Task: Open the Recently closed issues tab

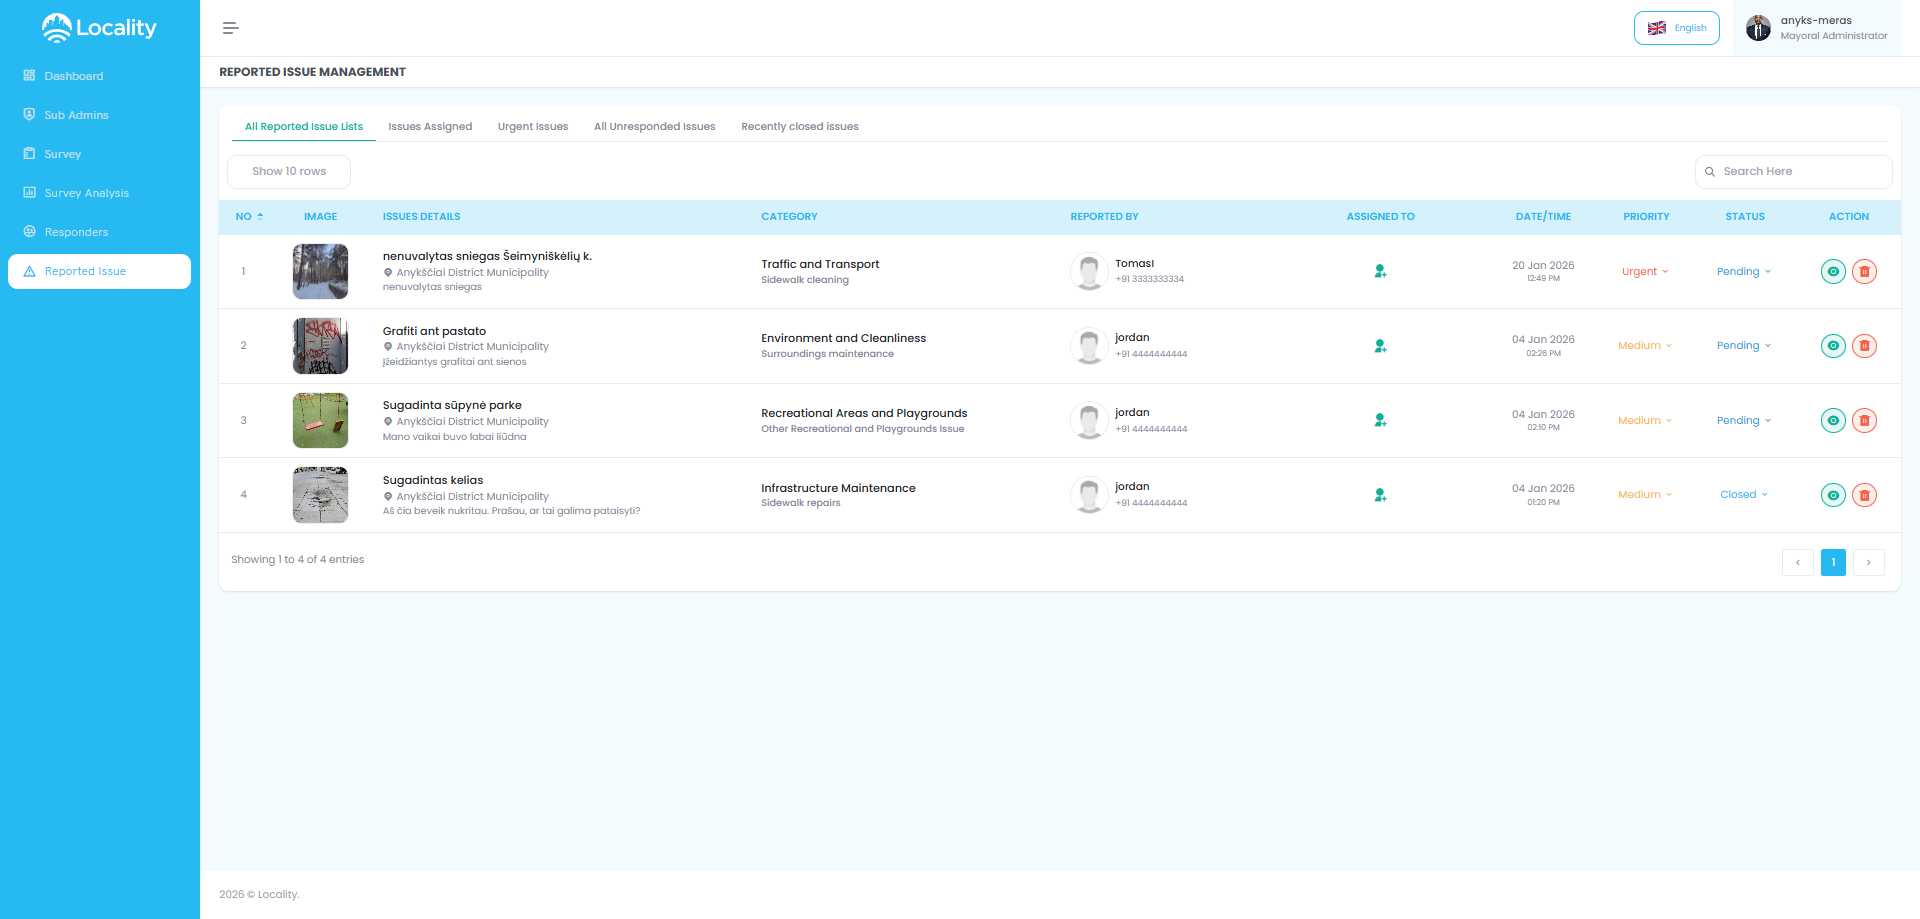Action: pyautogui.click(x=799, y=126)
